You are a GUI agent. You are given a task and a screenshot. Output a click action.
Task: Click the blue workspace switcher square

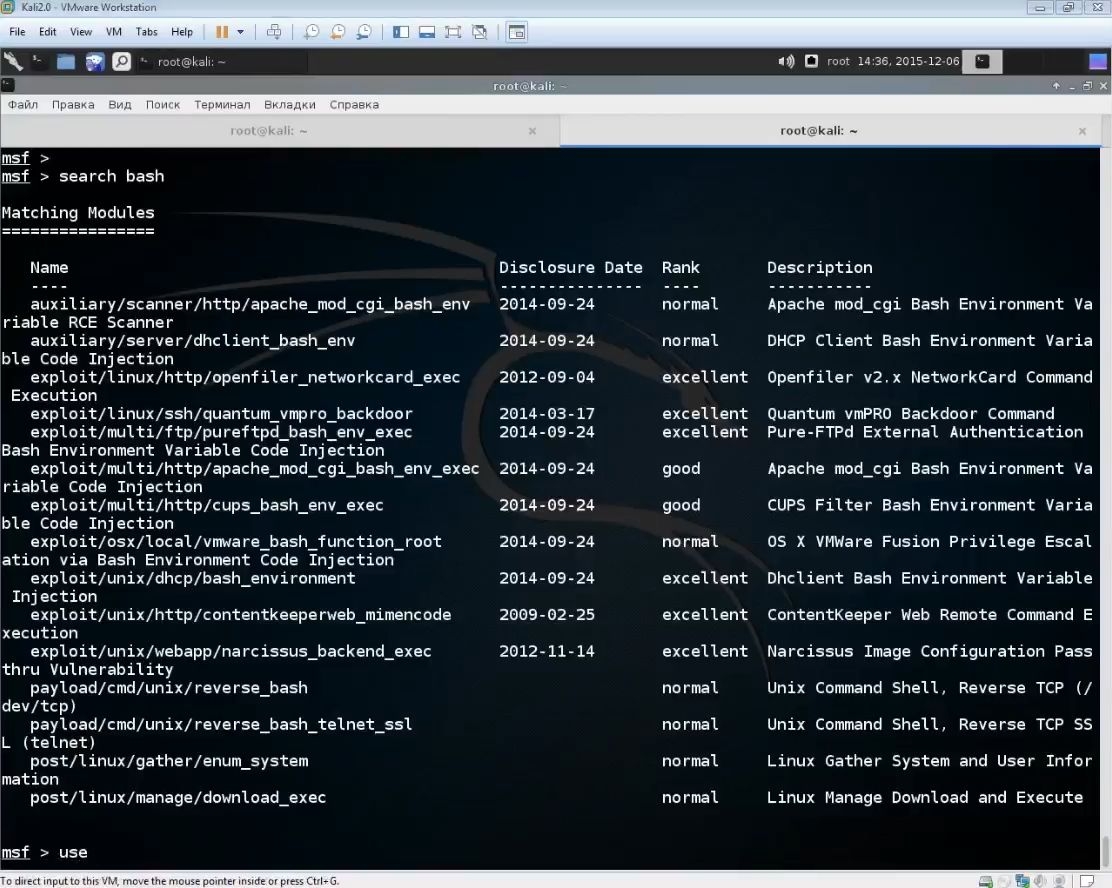click(1098, 62)
